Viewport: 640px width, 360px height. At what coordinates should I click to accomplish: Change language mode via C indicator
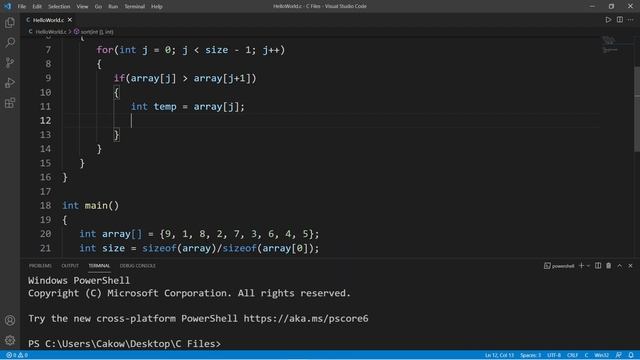tap(586, 355)
